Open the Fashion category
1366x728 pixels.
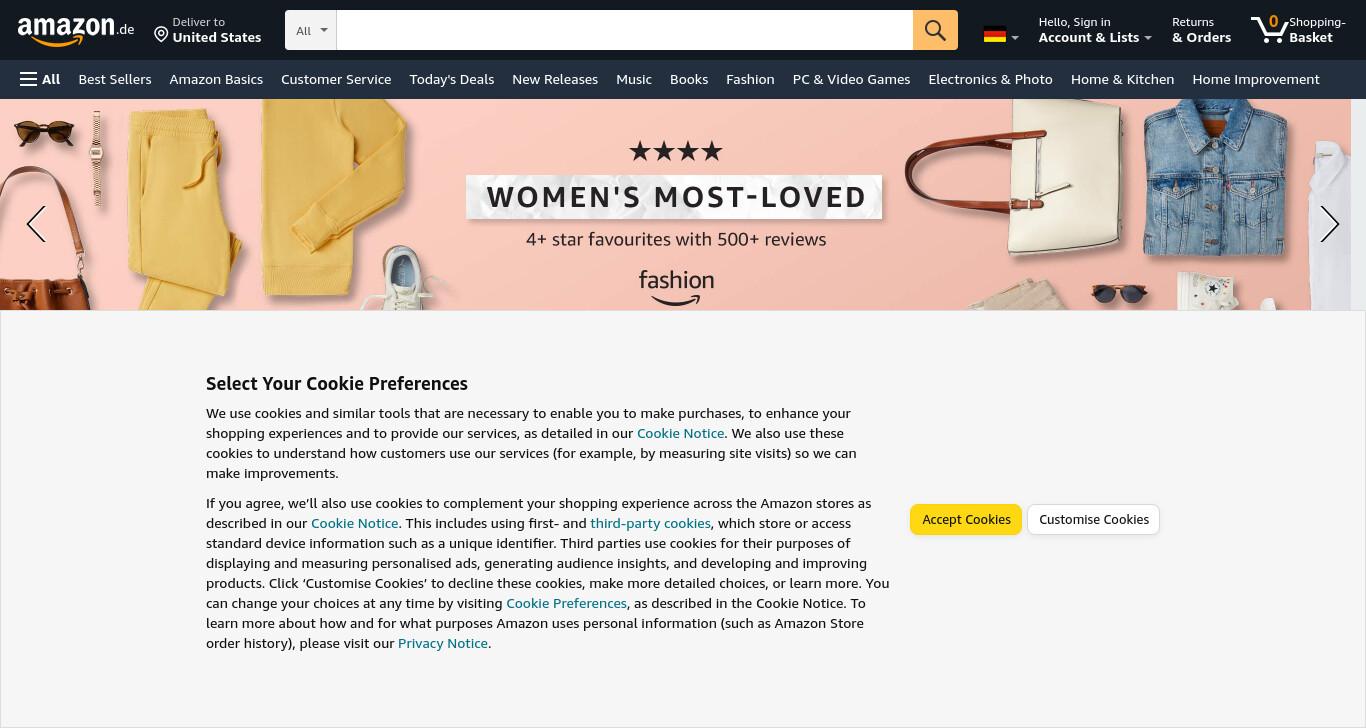(750, 79)
